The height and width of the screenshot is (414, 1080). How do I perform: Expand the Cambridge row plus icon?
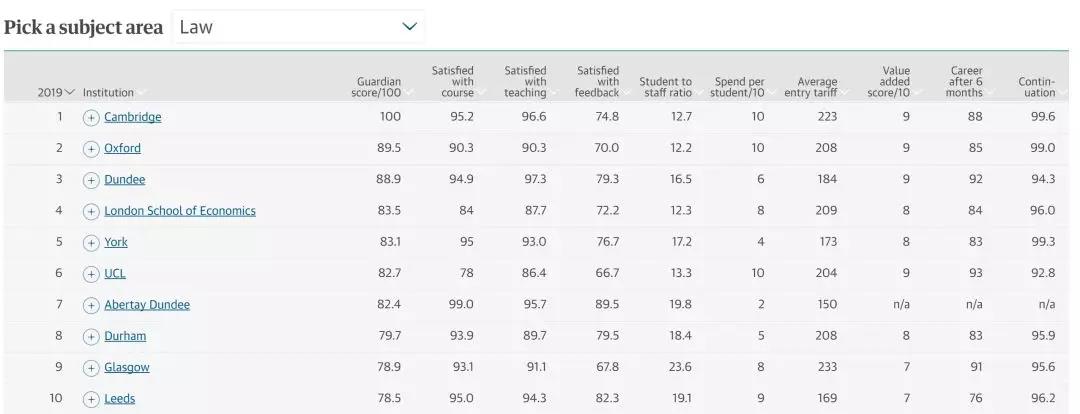tap(91, 117)
